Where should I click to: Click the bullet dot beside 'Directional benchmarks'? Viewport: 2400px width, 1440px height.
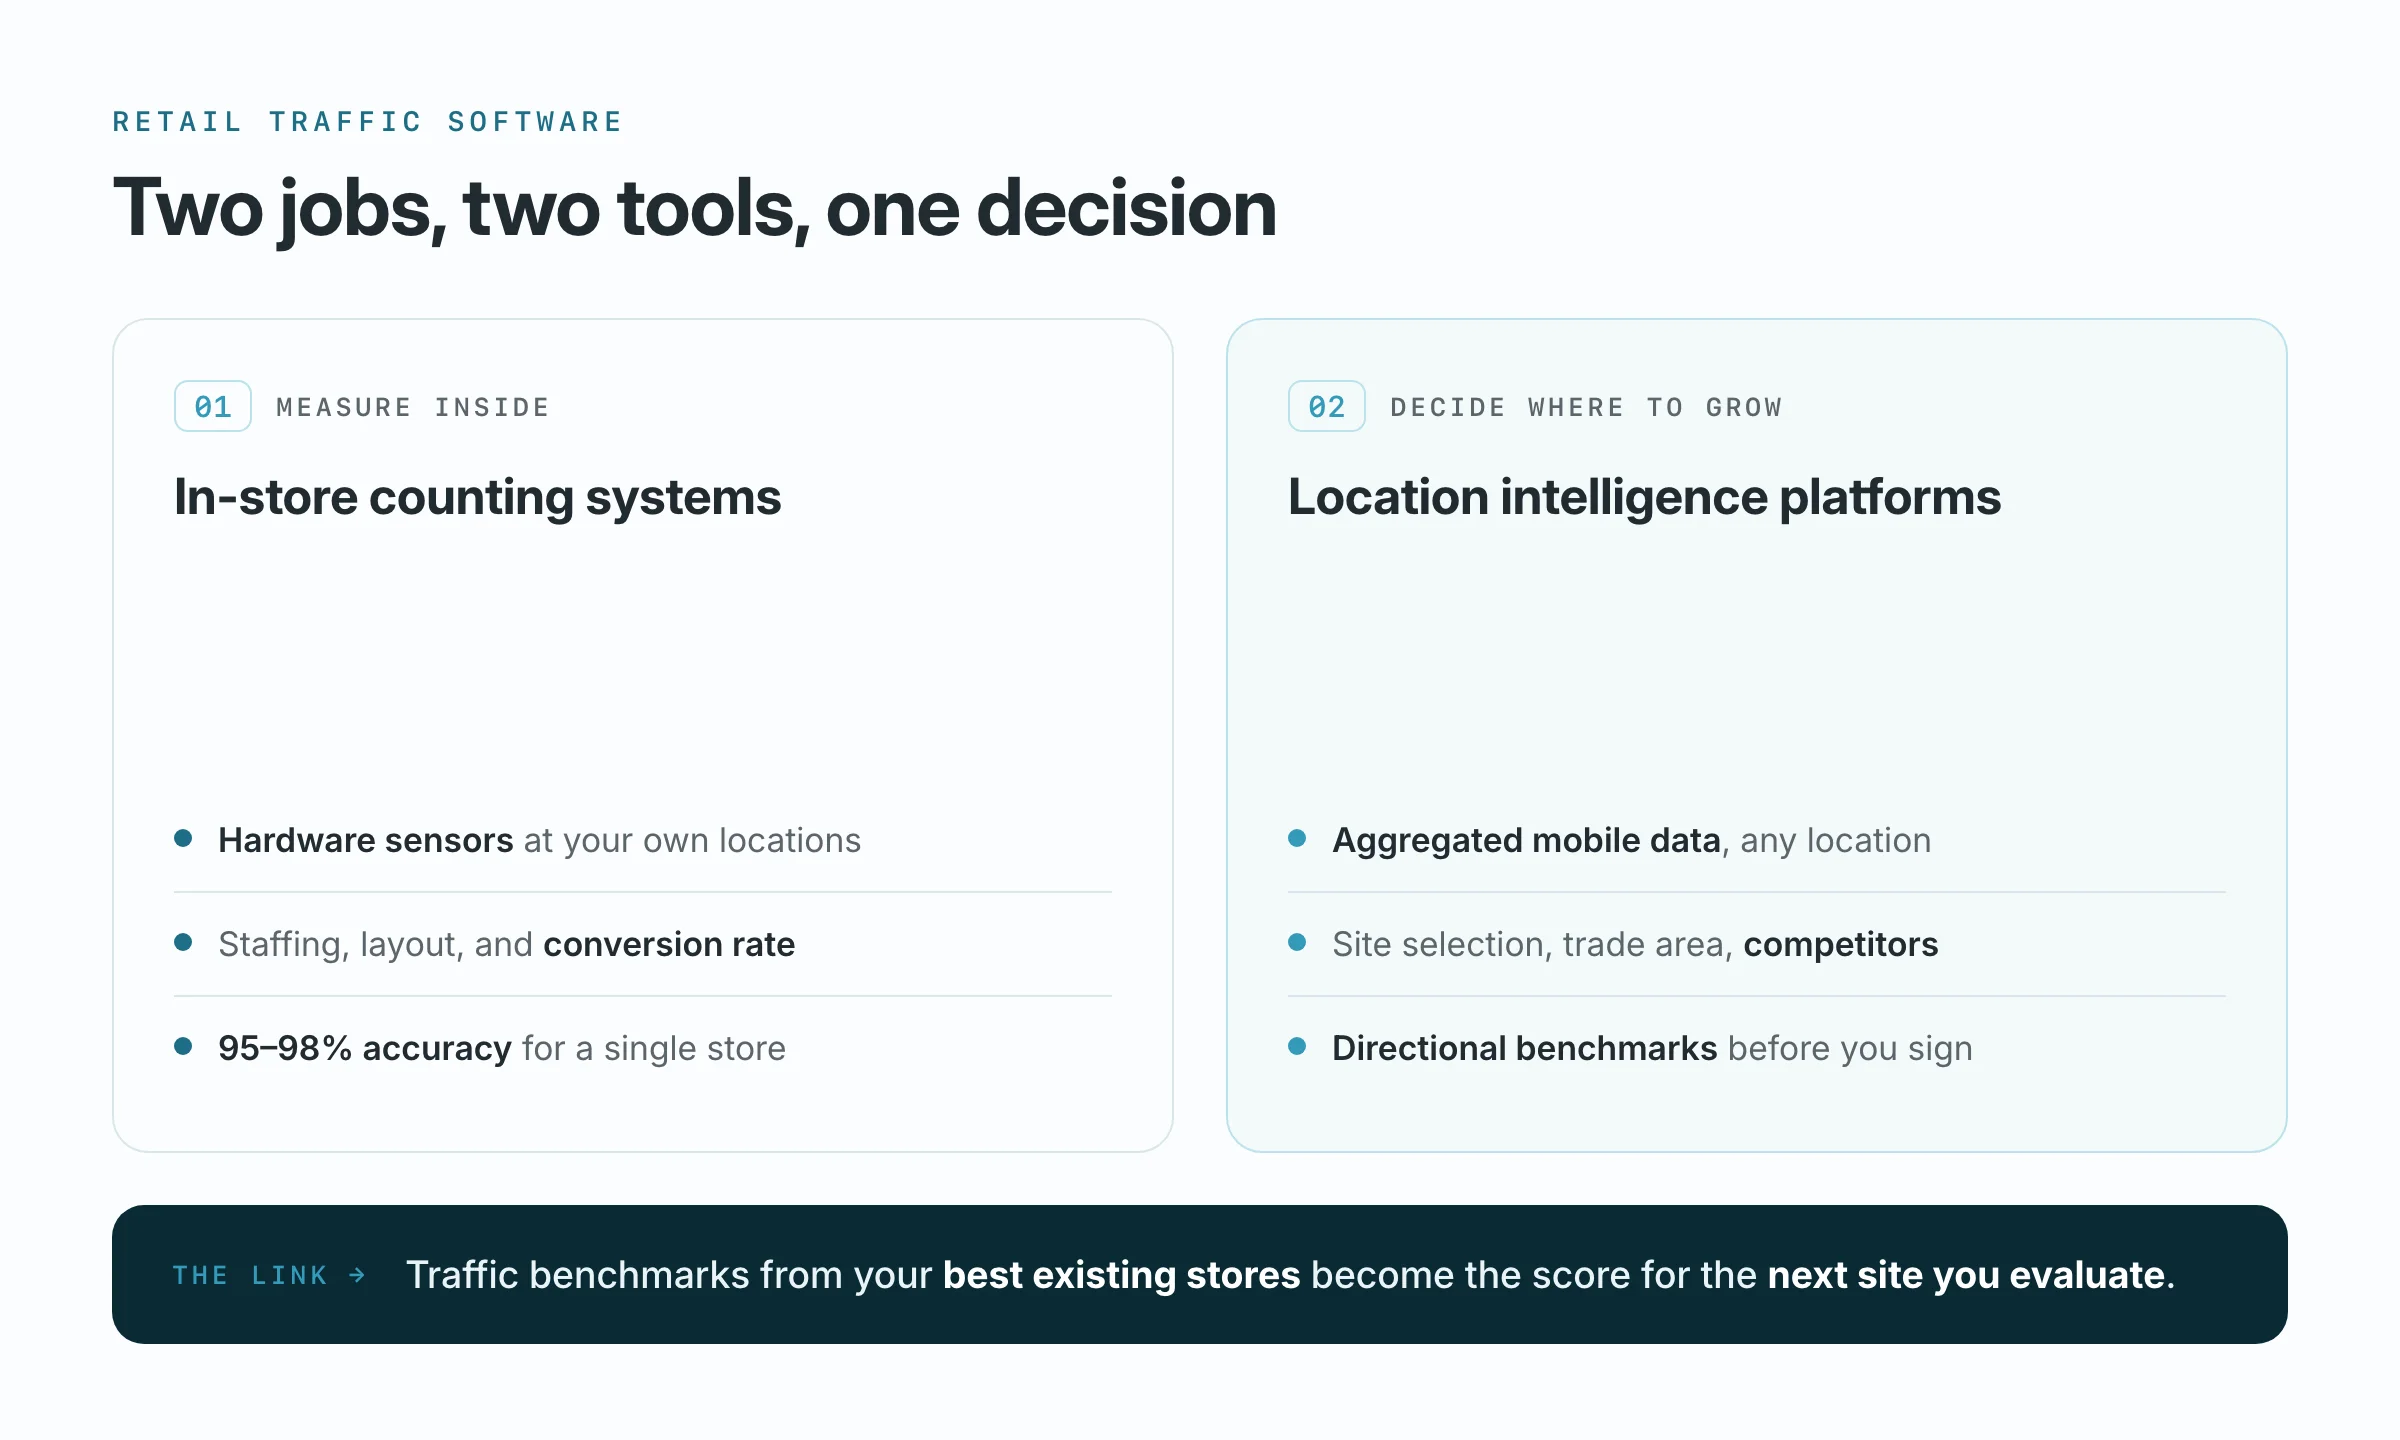click(1297, 1046)
